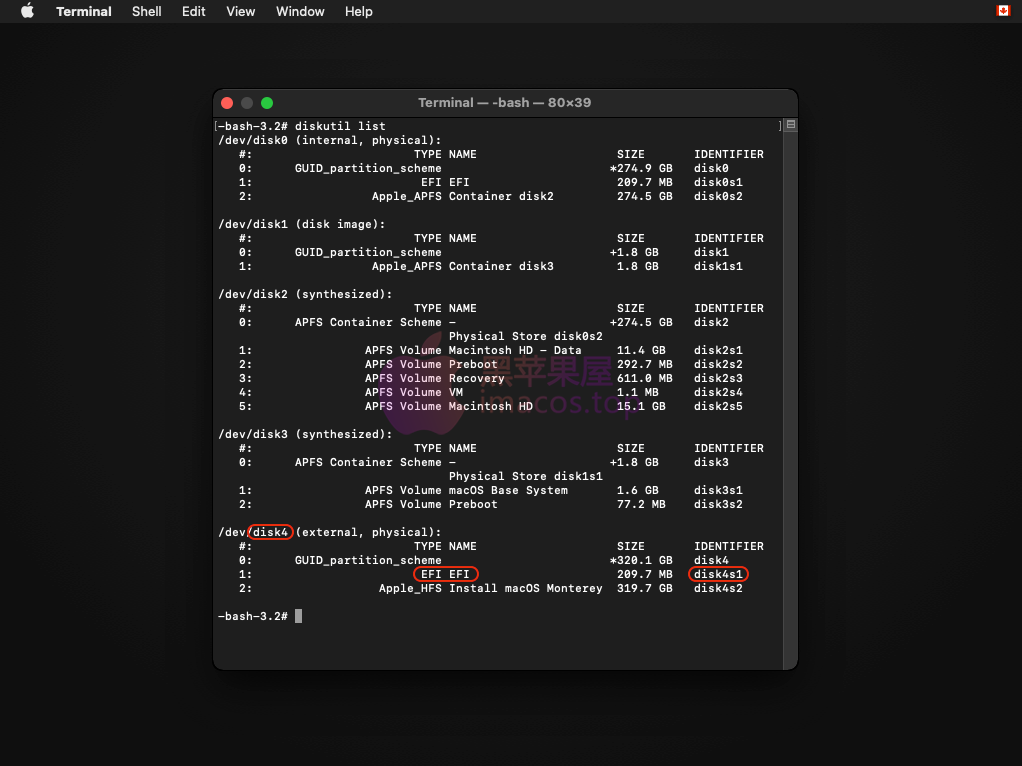Click the "Physical Store disk0s2" line
The image size is (1022, 766).
point(525,336)
